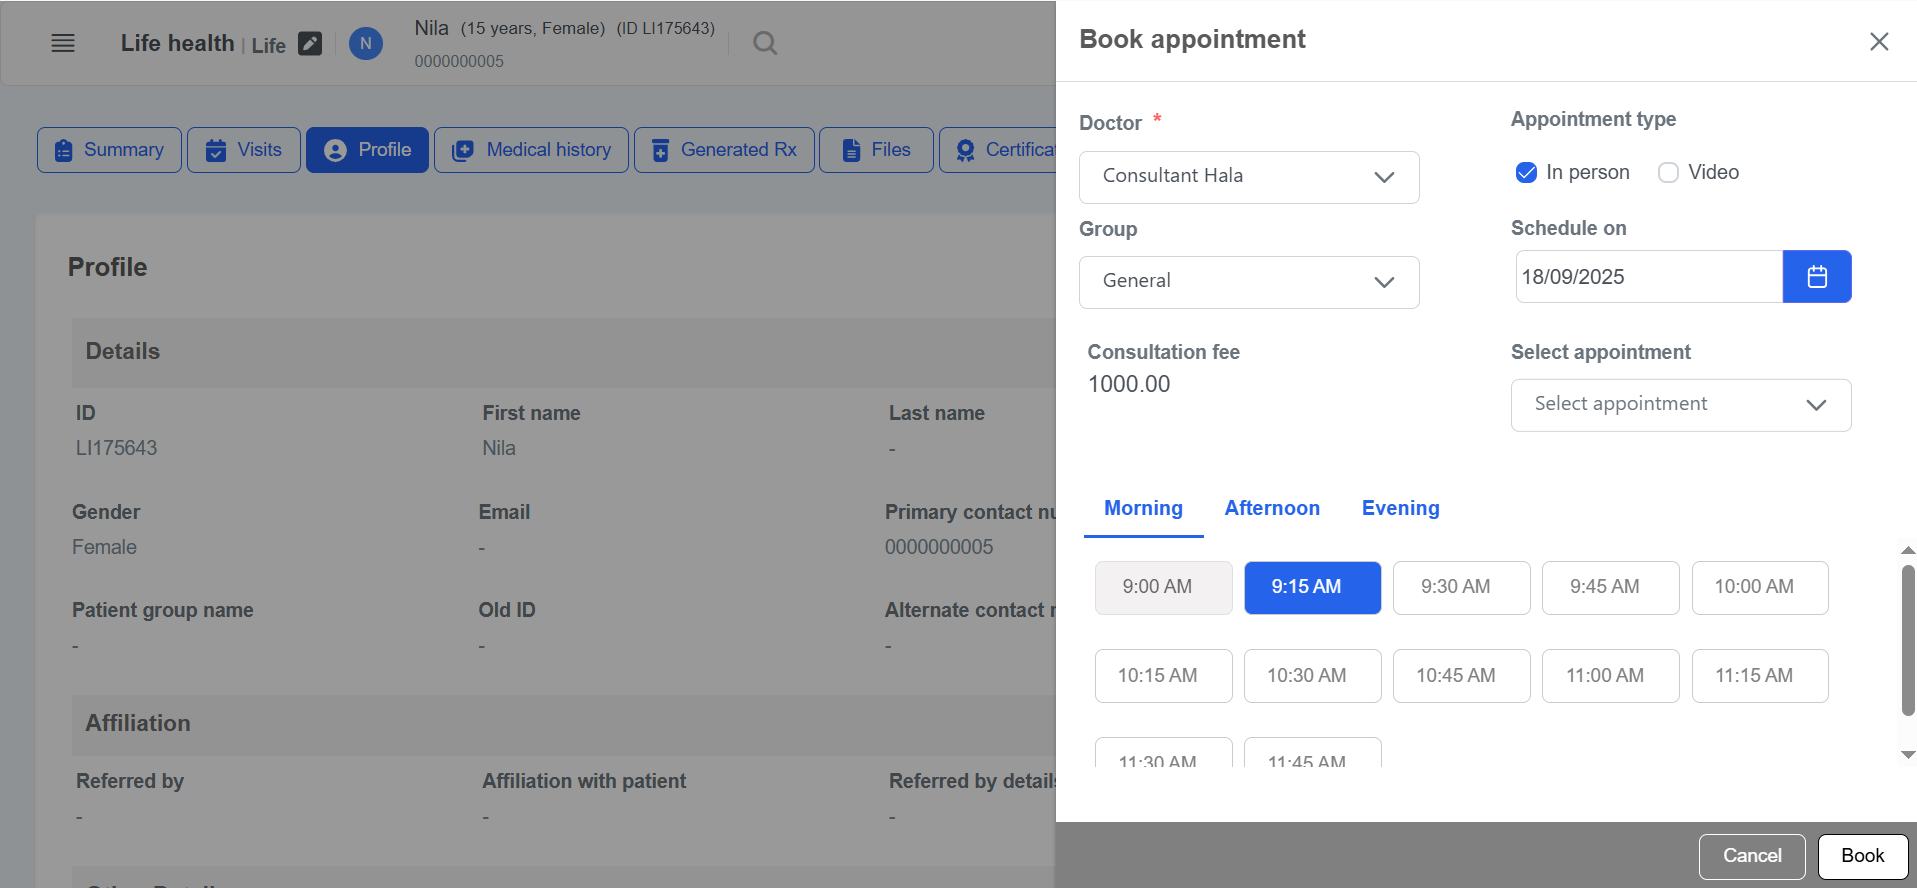Switch to Morning time slots
1917x888 pixels.
1143,508
